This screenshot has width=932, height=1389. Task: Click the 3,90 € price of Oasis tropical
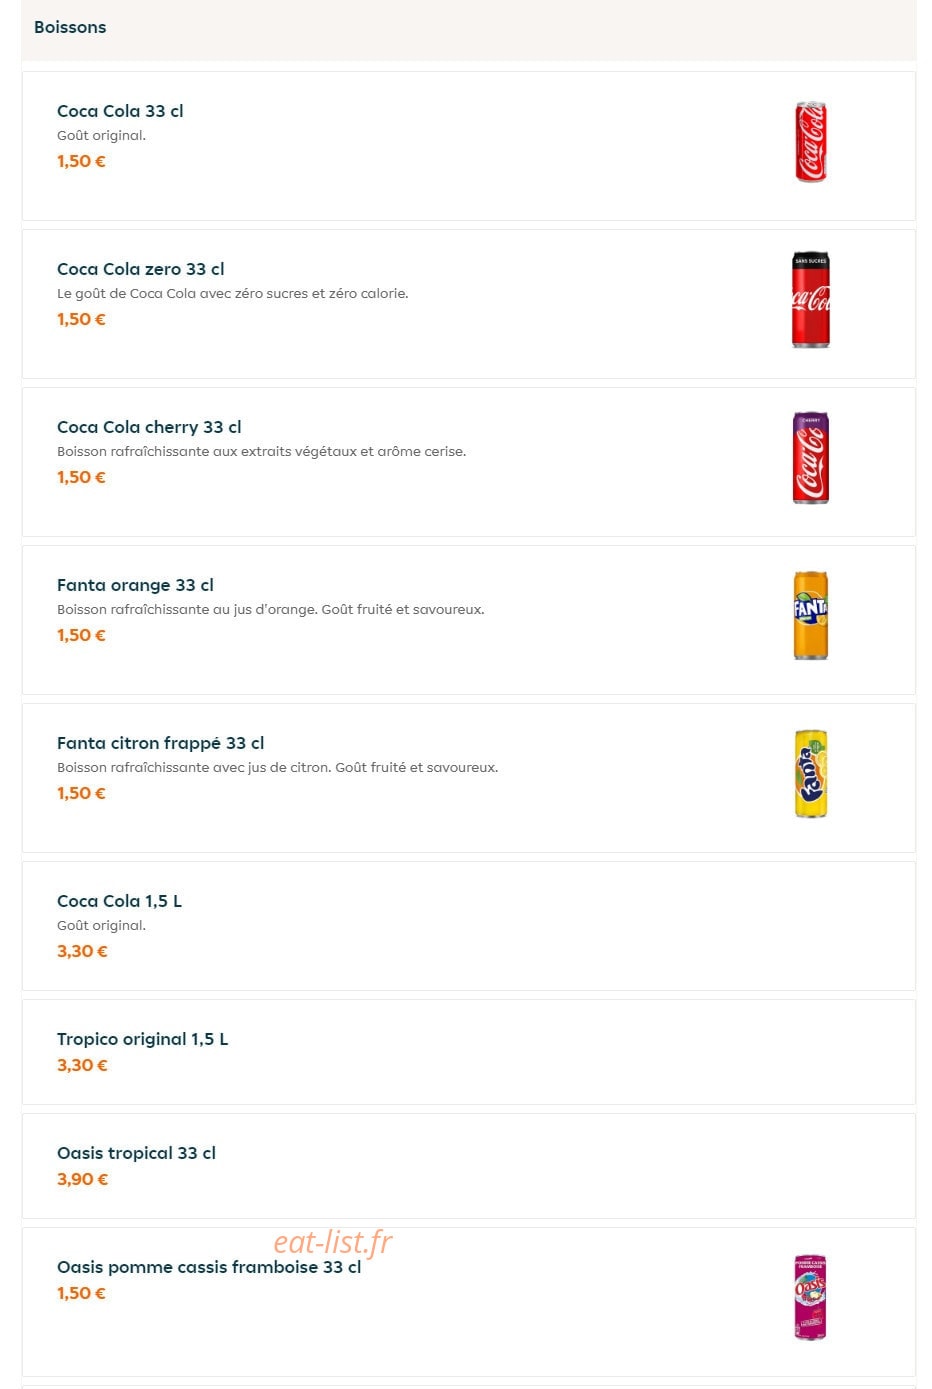[82, 1179]
